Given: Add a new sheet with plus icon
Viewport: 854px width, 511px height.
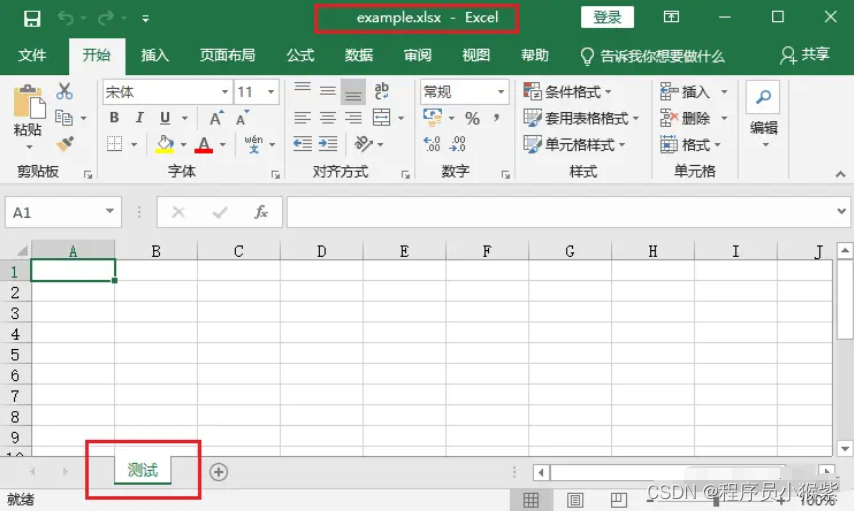Looking at the screenshot, I should 218,472.
